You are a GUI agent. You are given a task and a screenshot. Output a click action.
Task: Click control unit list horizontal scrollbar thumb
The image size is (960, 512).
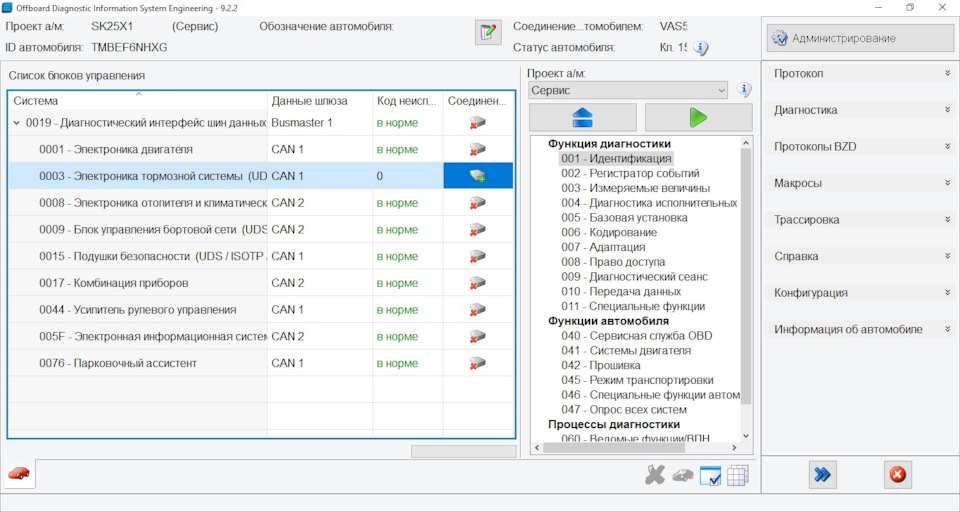click(x=463, y=451)
